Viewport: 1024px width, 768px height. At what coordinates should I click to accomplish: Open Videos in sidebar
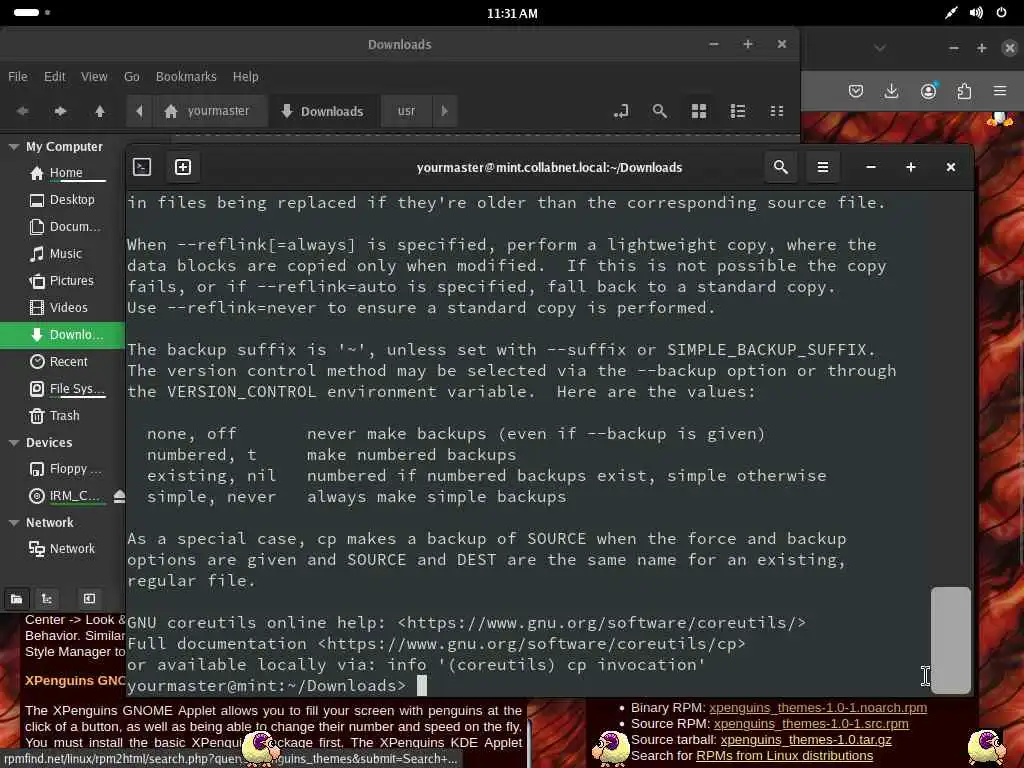62,308
